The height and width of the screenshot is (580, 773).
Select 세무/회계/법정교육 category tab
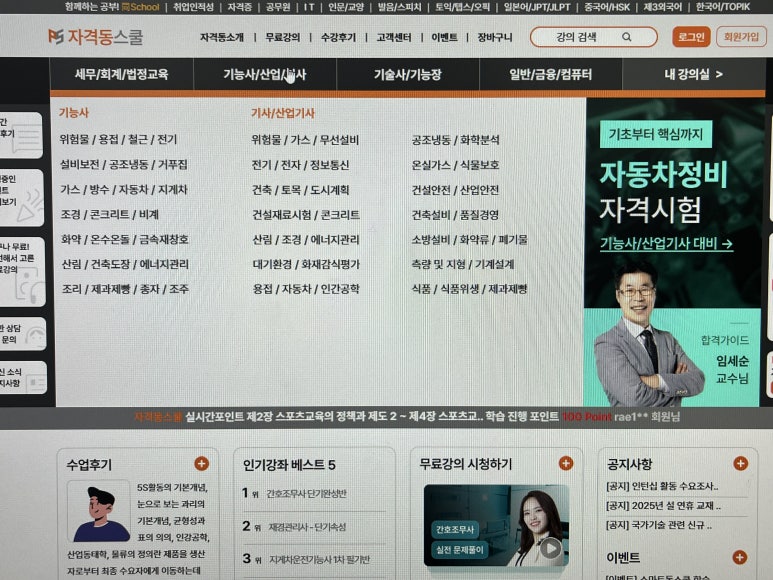pos(122,74)
